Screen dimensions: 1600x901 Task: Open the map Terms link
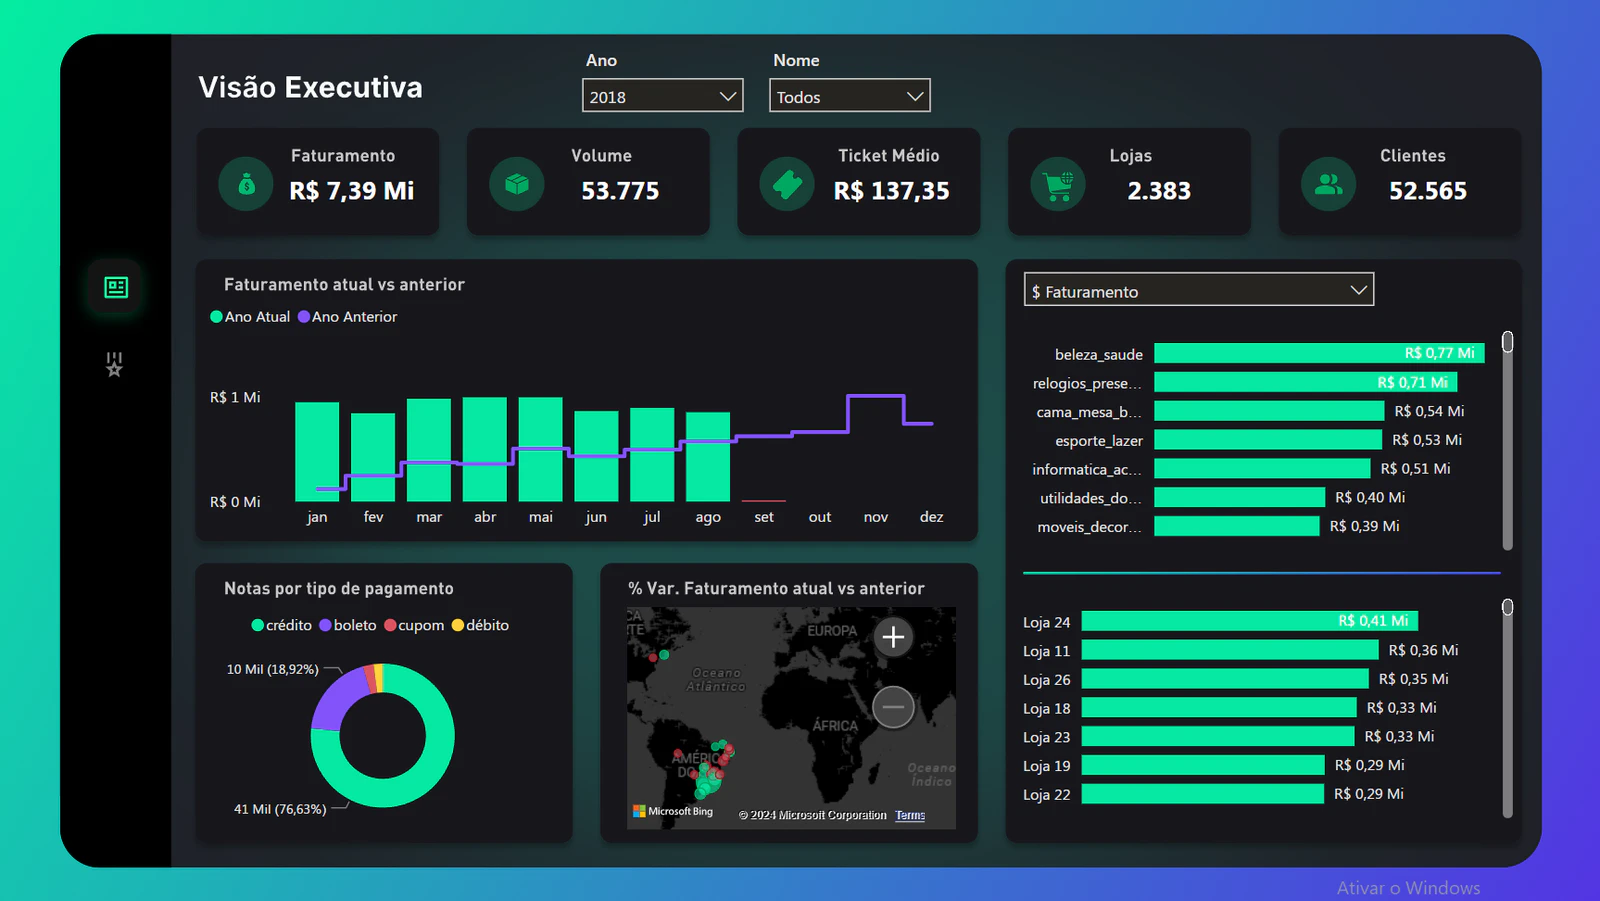tap(910, 815)
